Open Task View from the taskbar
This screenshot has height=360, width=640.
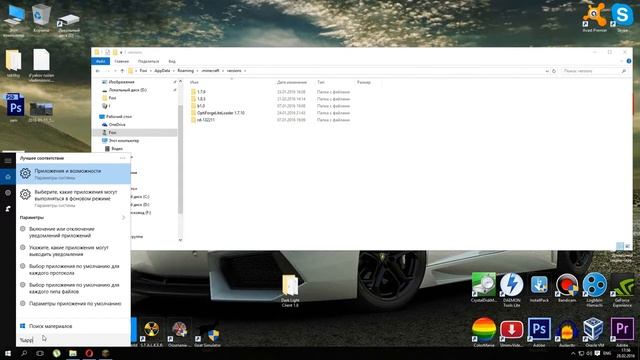[40, 353]
